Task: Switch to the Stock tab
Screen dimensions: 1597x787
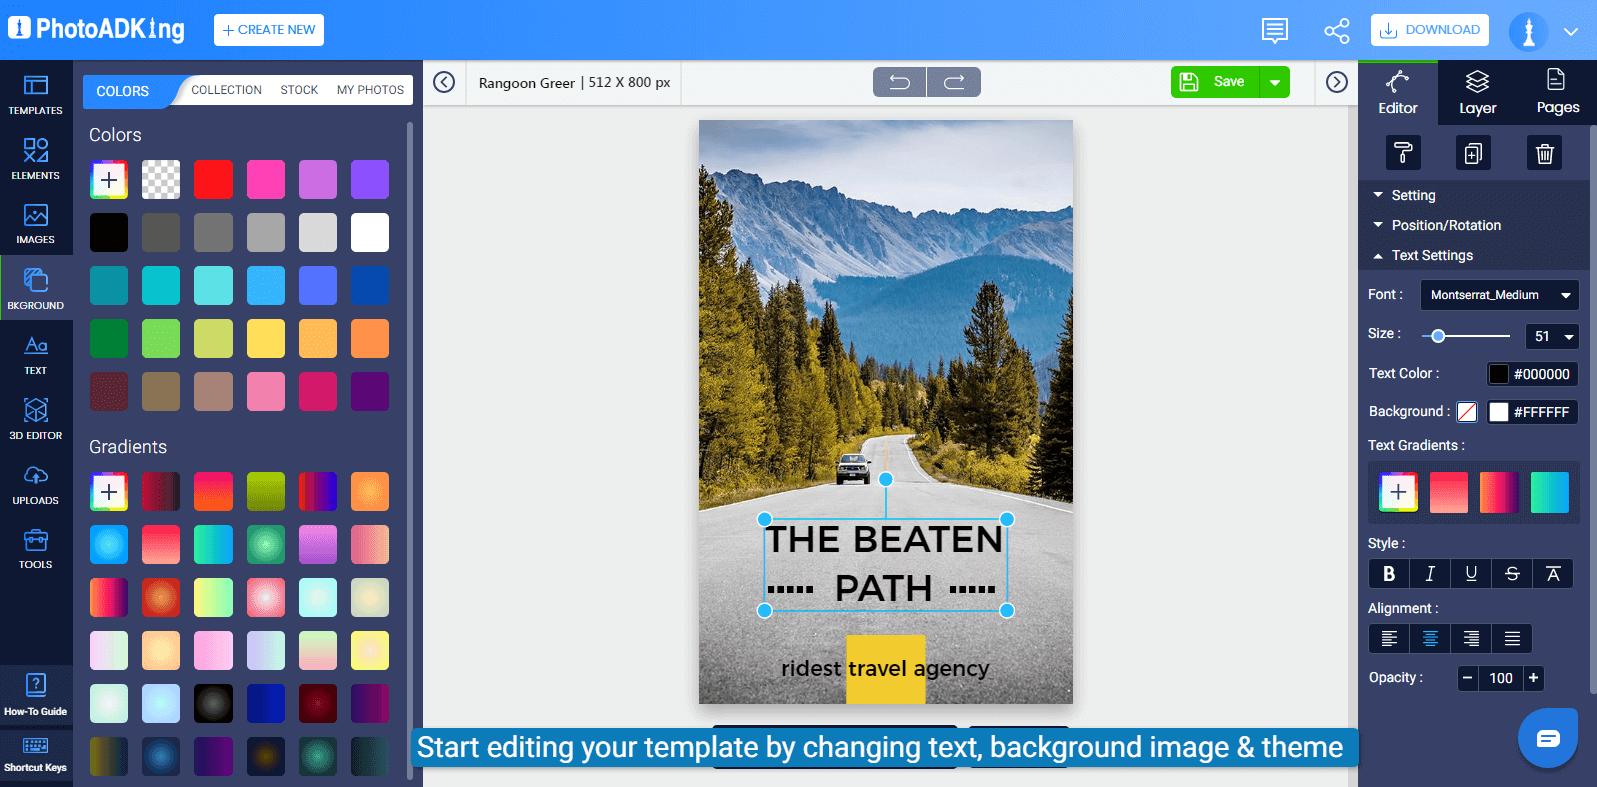Action: tap(299, 90)
